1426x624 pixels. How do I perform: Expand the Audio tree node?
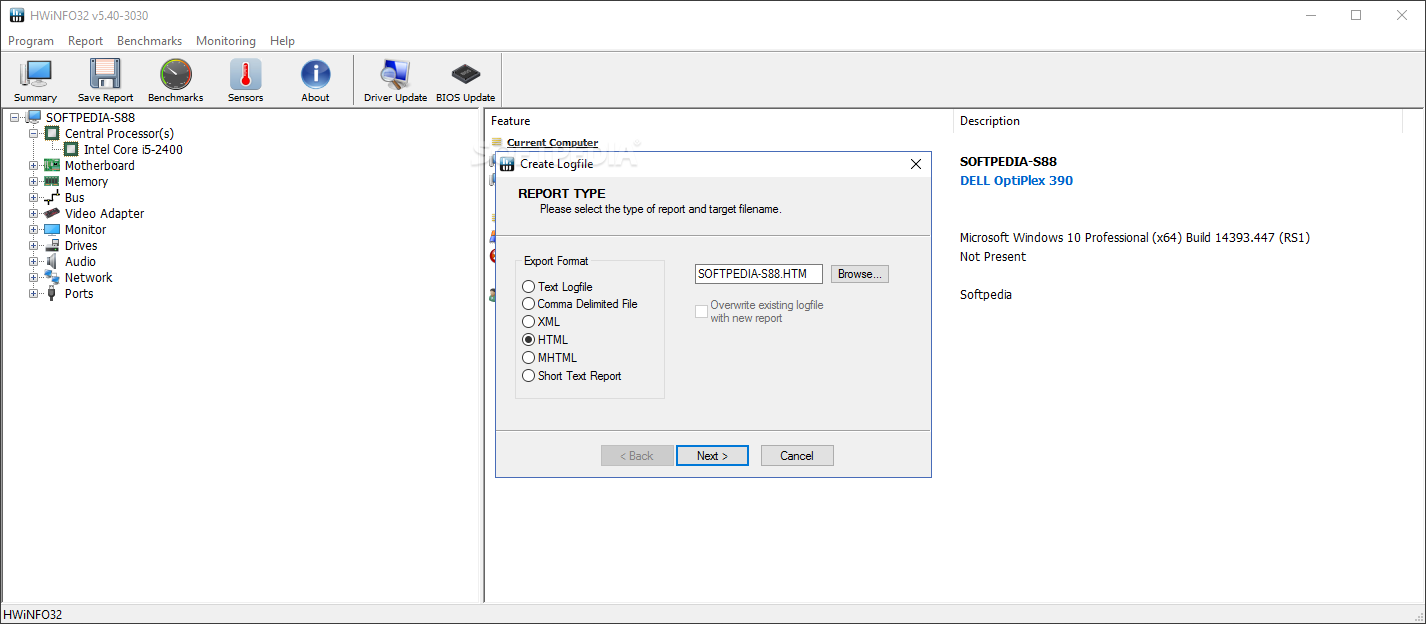click(x=34, y=261)
